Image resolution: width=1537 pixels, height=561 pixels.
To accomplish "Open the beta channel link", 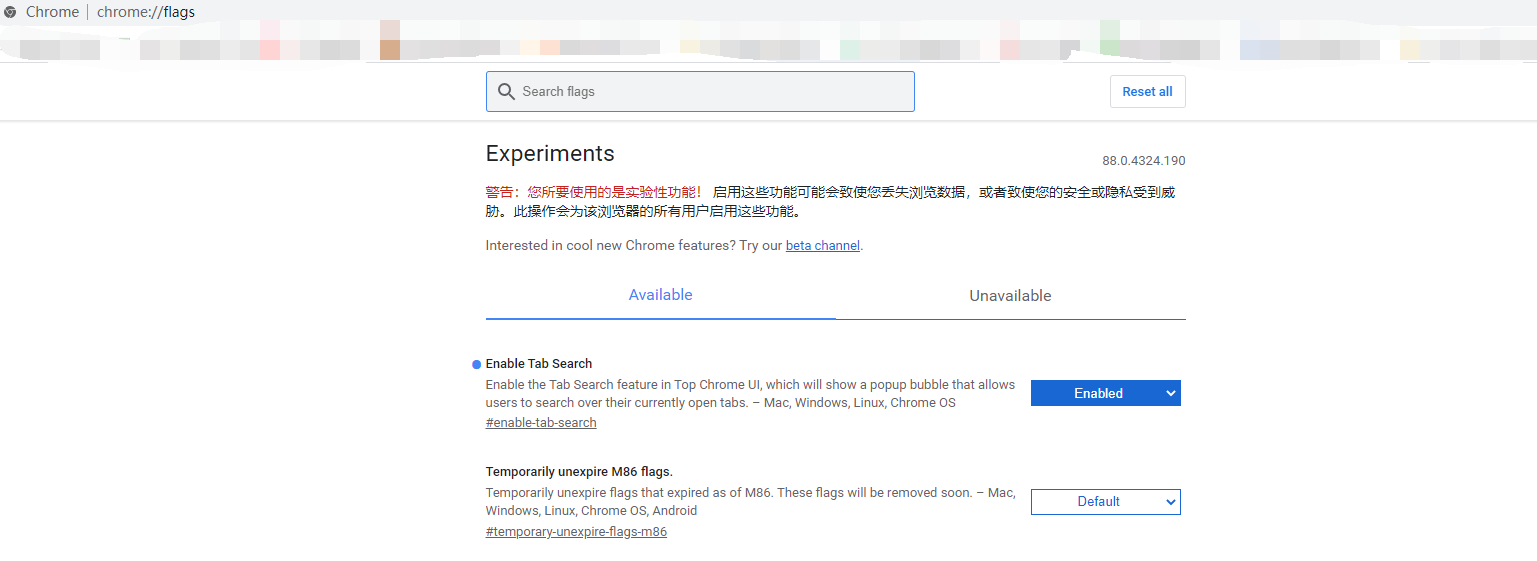I will pyautogui.click(x=822, y=246).
